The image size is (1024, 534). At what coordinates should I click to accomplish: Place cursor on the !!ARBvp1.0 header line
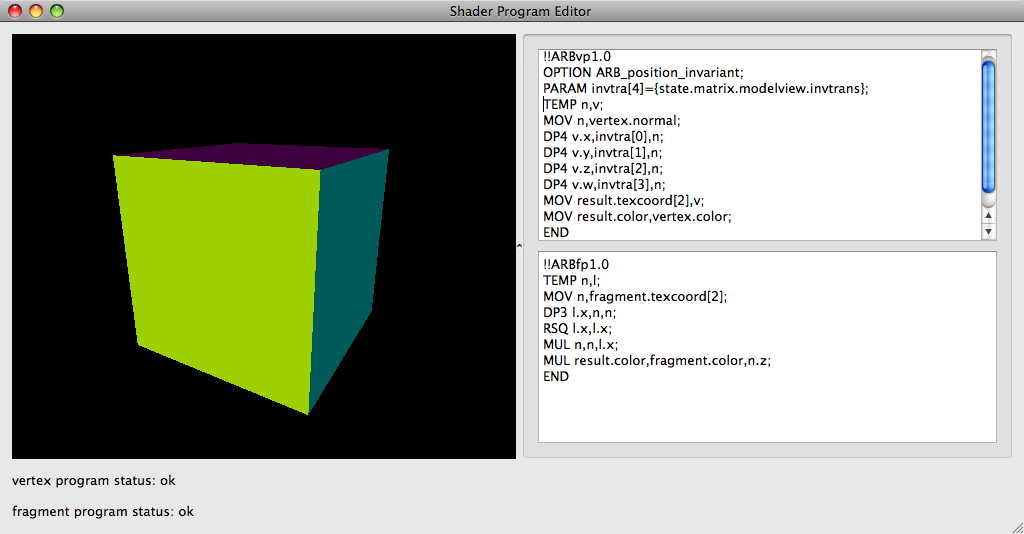click(x=576, y=56)
